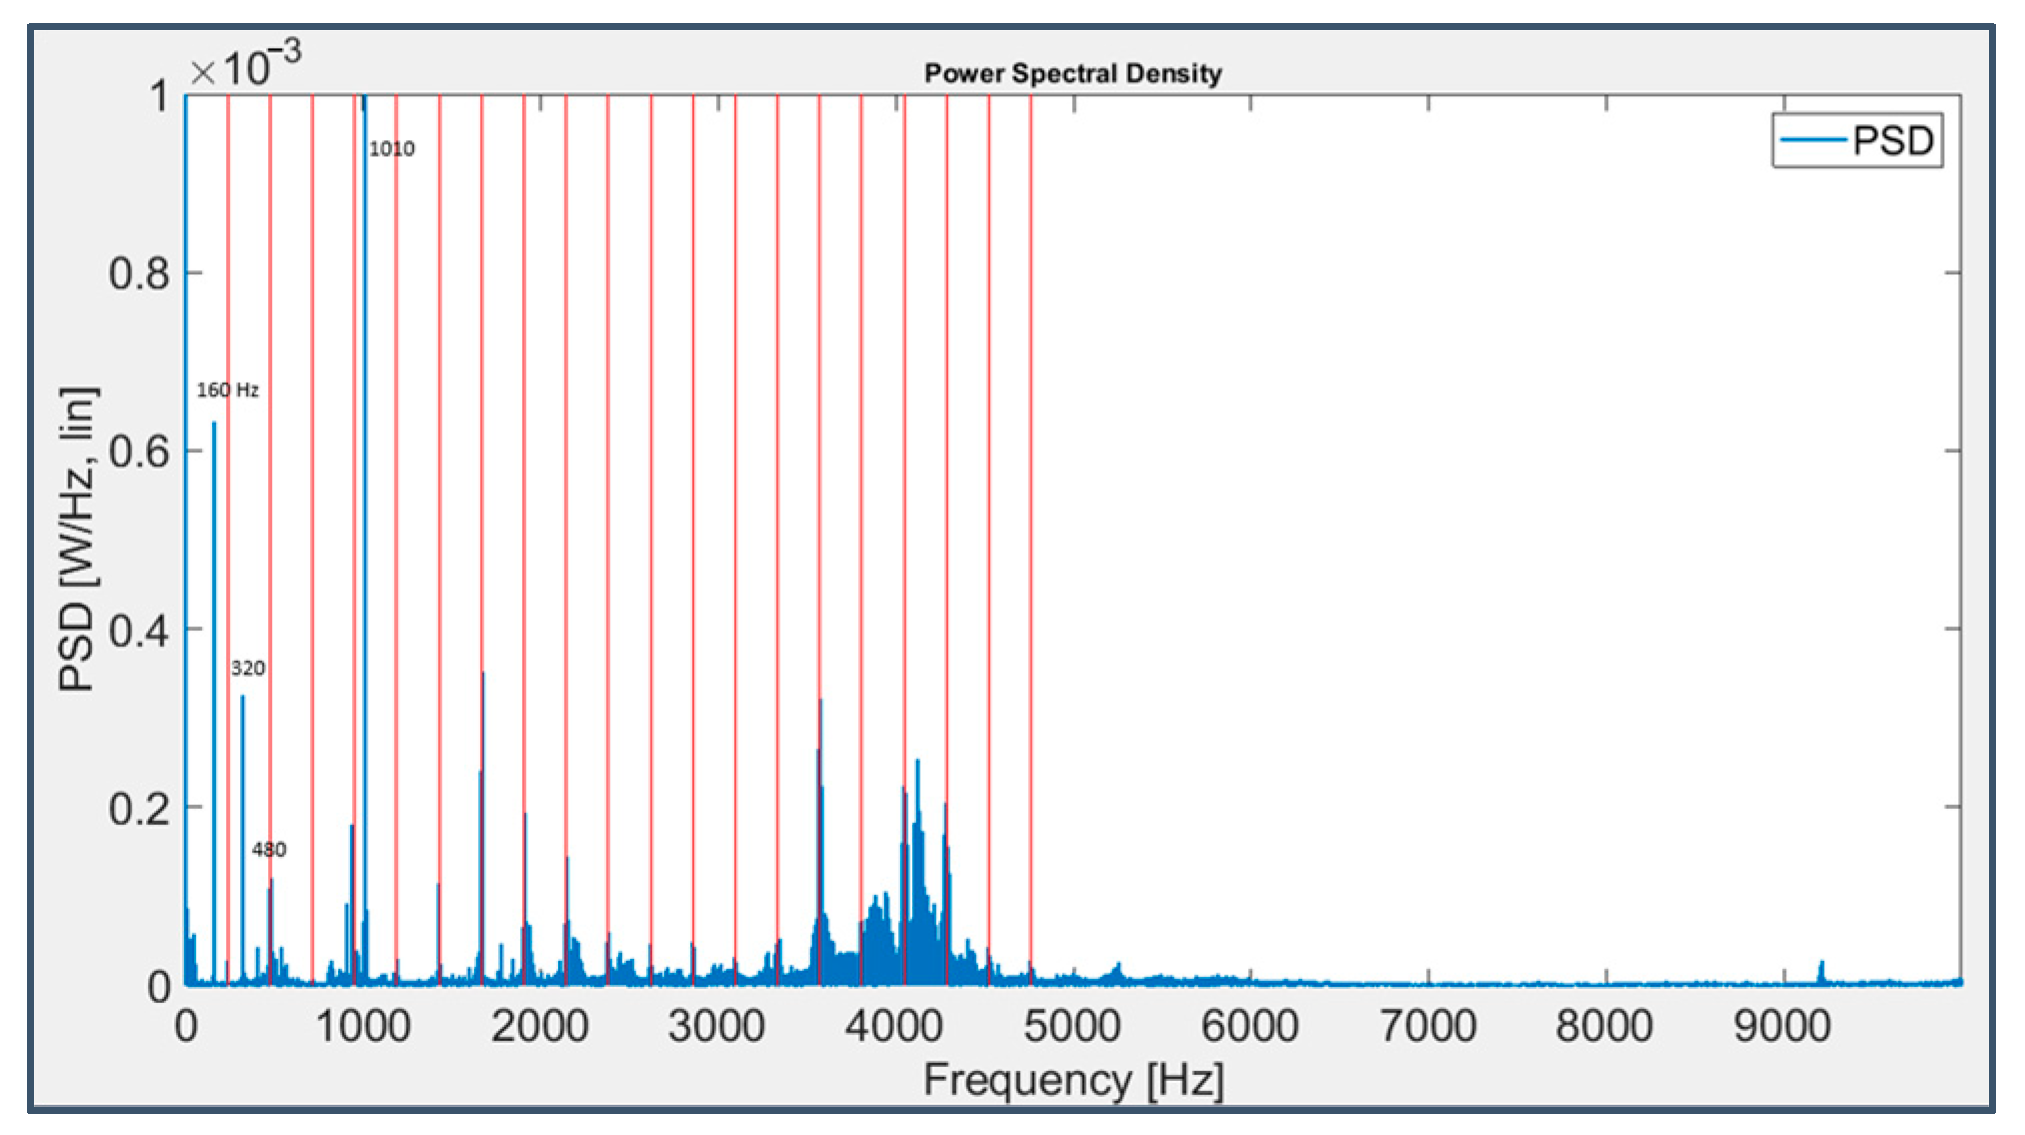Click the 1010 peak annotation

(x=391, y=149)
